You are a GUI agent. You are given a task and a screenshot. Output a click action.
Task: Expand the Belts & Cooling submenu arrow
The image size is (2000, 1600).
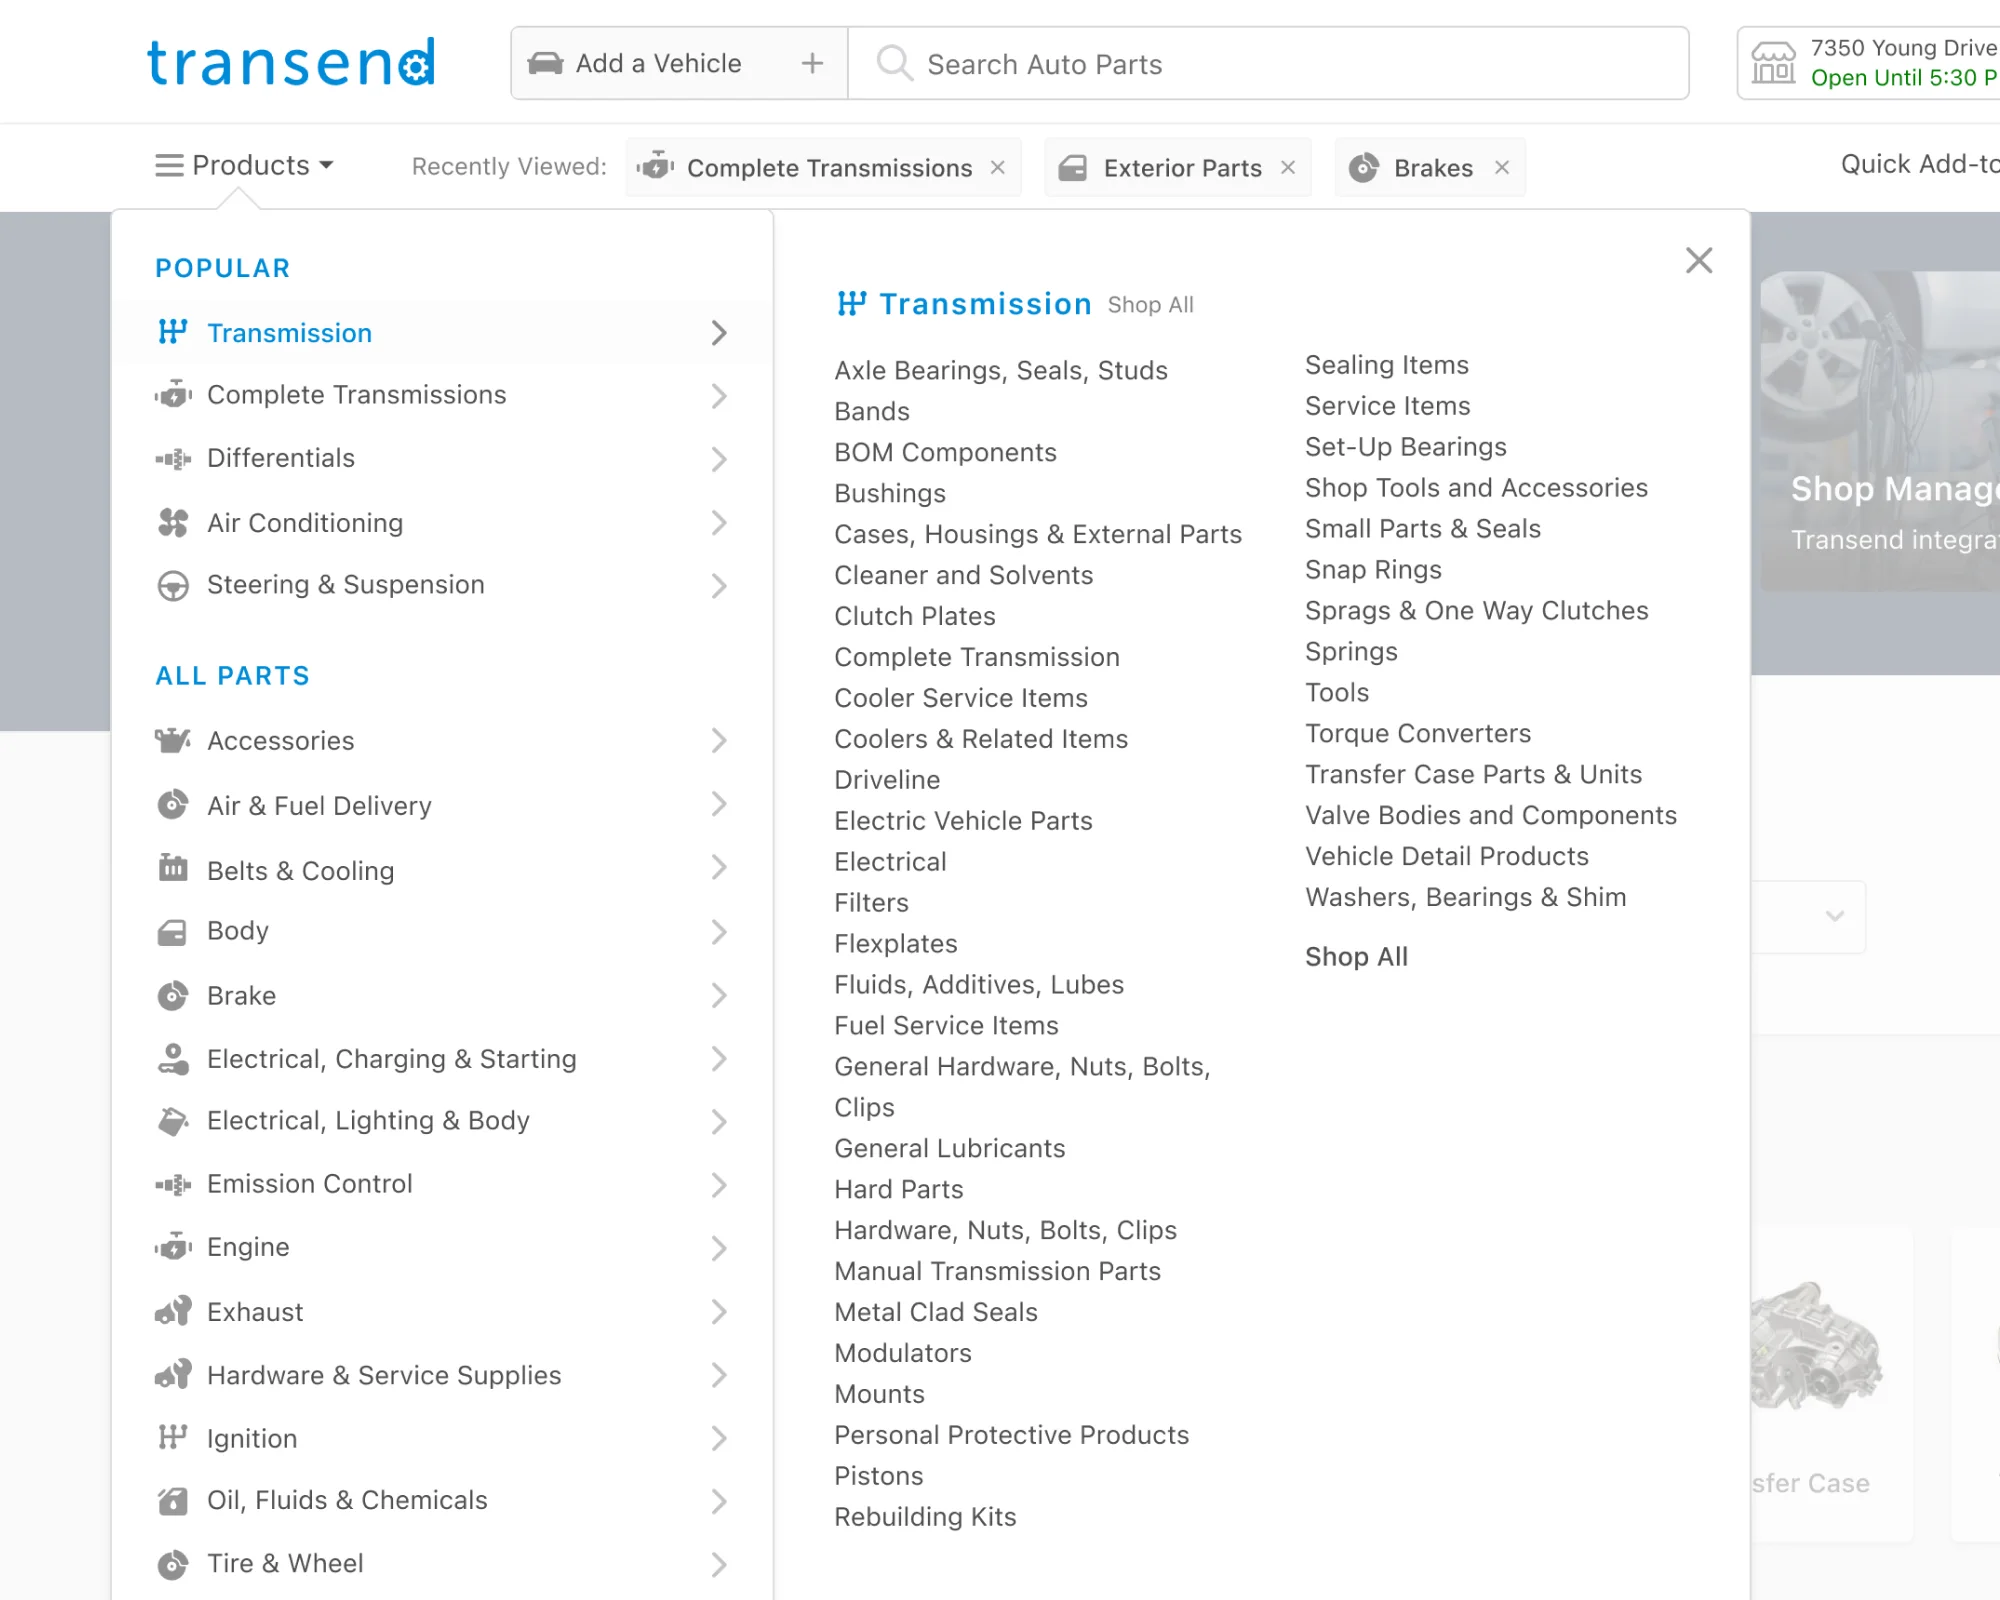pos(718,868)
